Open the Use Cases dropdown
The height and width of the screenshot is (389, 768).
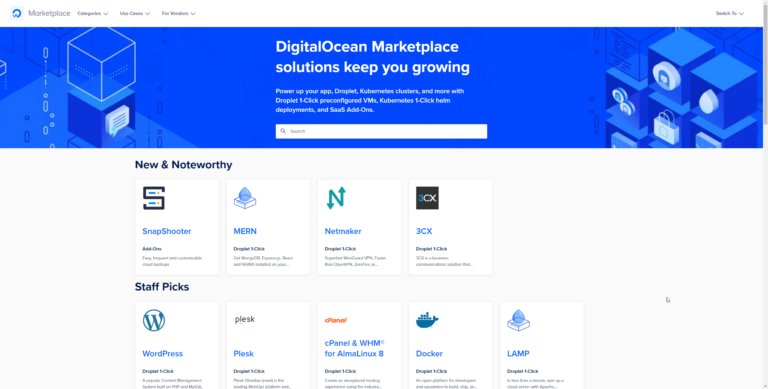pyautogui.click(x=135, y=13)
